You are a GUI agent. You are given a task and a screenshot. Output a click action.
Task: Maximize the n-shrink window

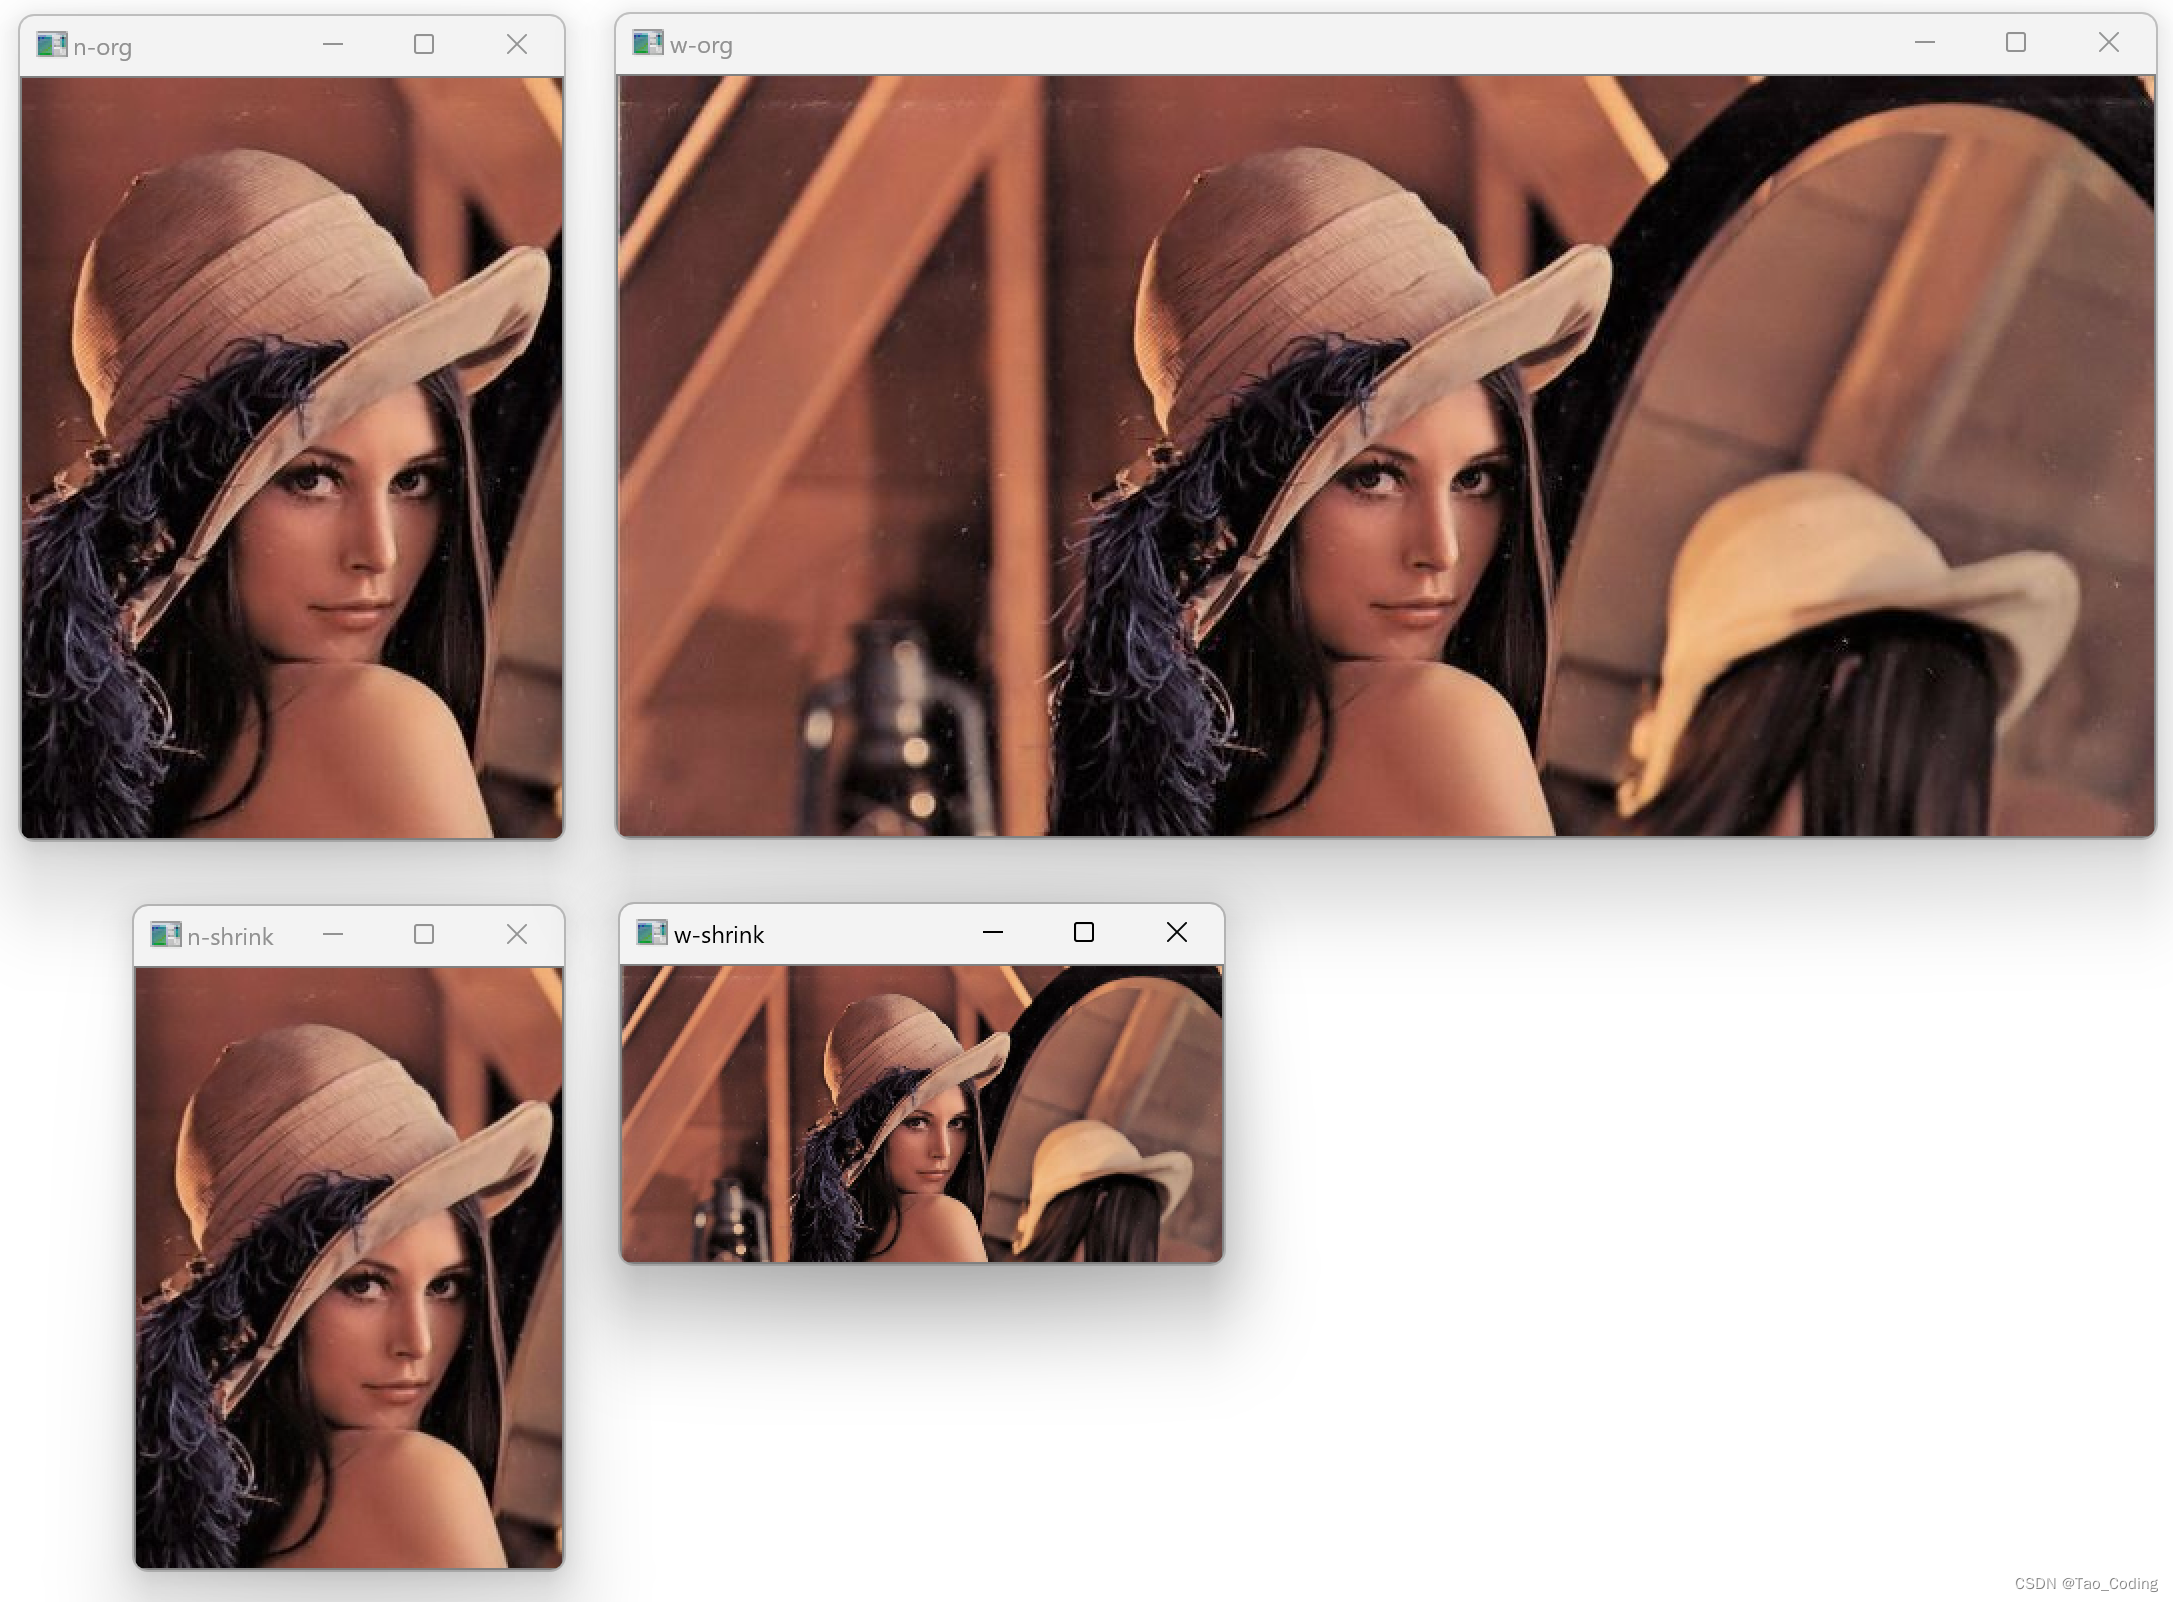[424, 935]
